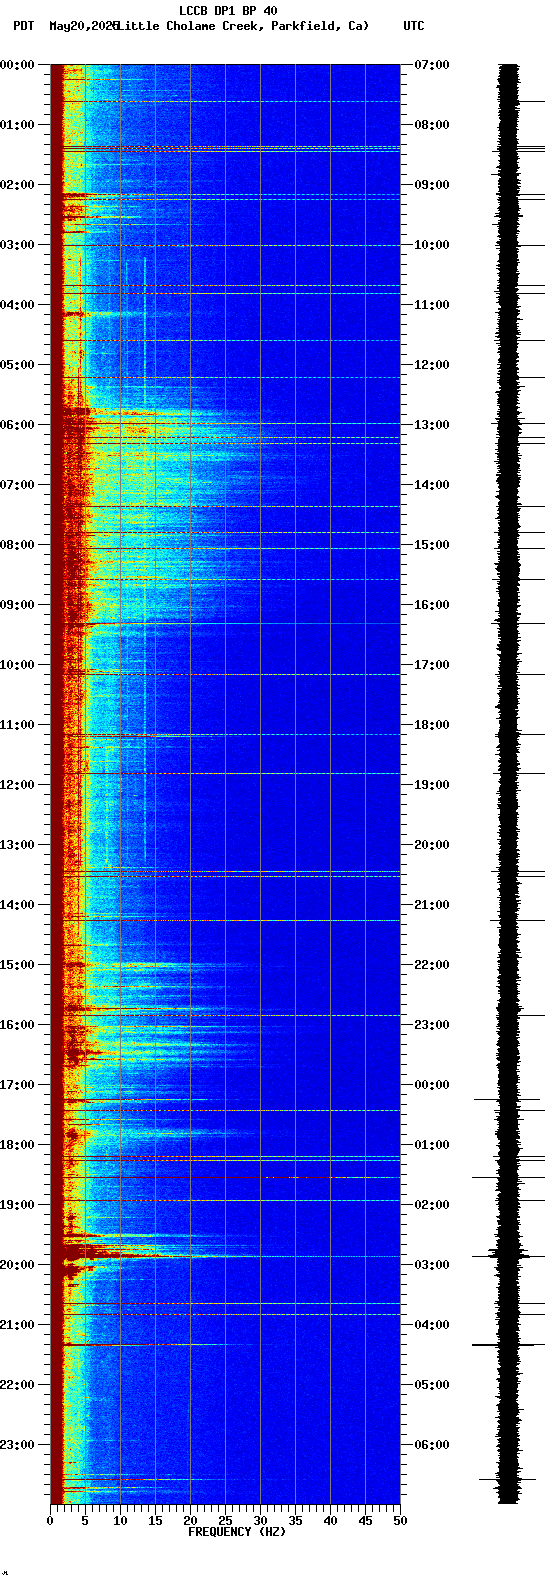Viewport: 552px width, 1584px height.
Task: Click UTC axis label "10:00"
Action: tap(432, 245)
